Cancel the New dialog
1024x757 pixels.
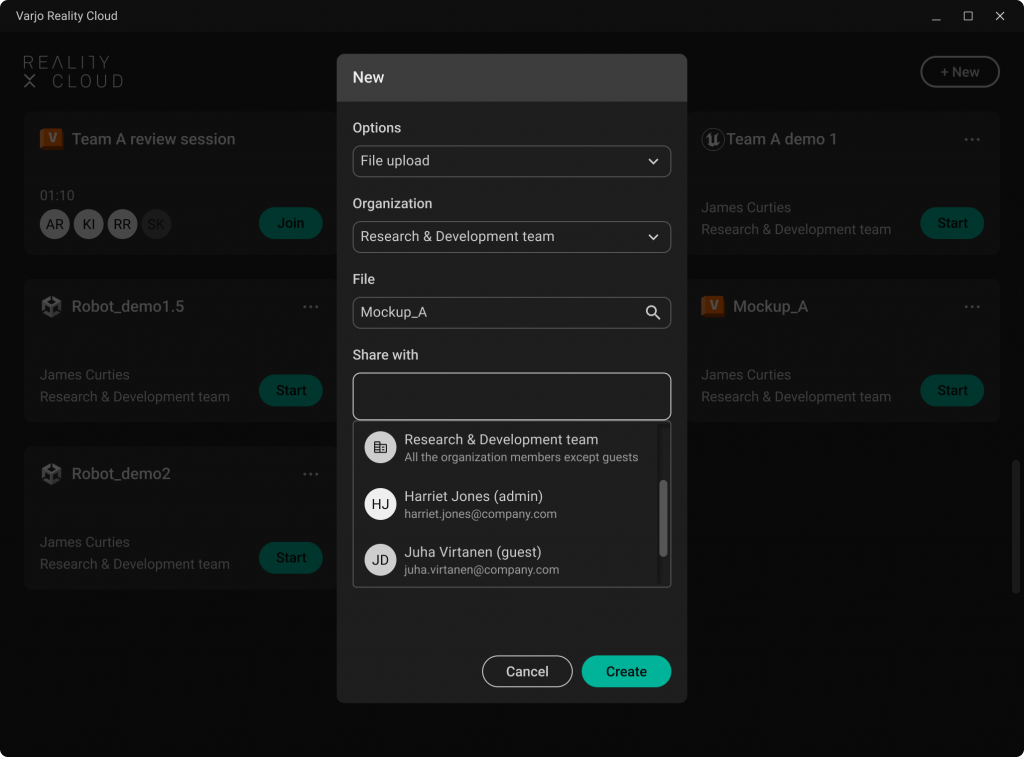(527, 672)
